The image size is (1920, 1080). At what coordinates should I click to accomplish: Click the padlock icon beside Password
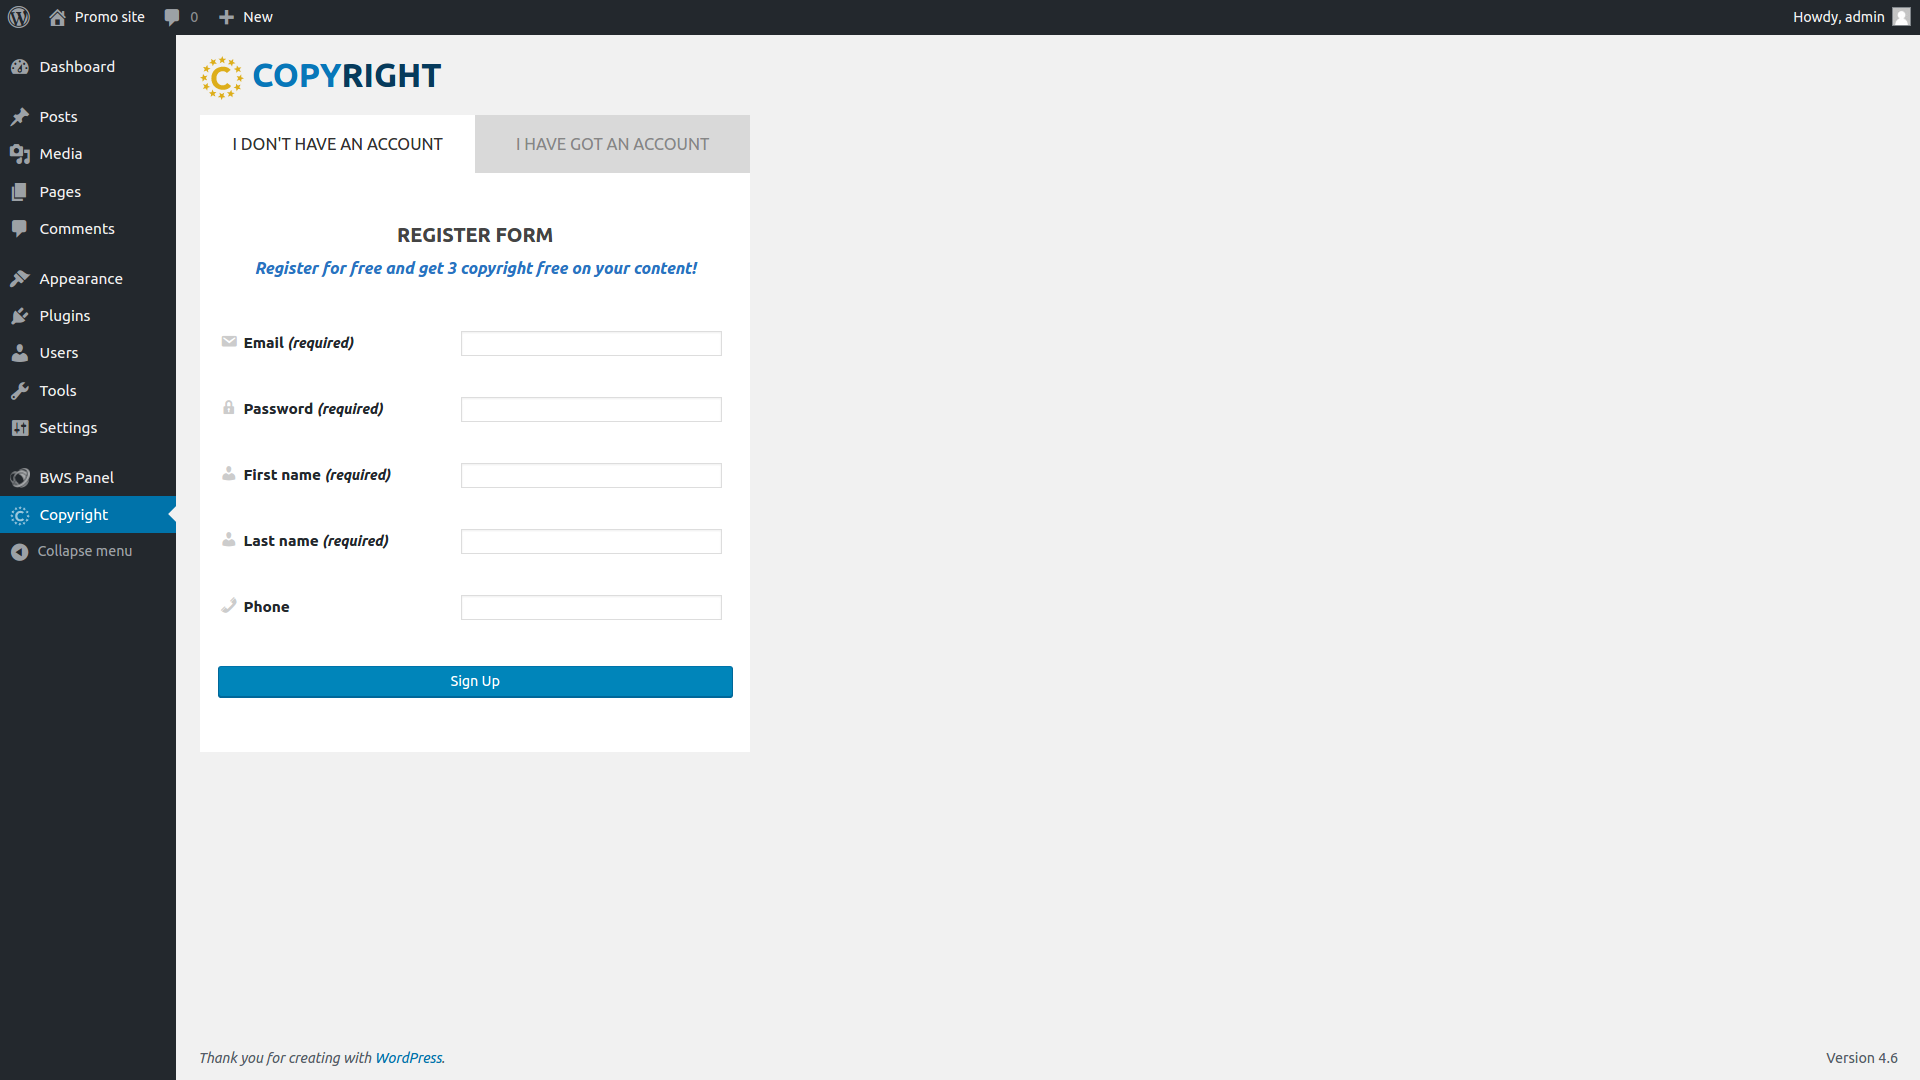(229, 408)
